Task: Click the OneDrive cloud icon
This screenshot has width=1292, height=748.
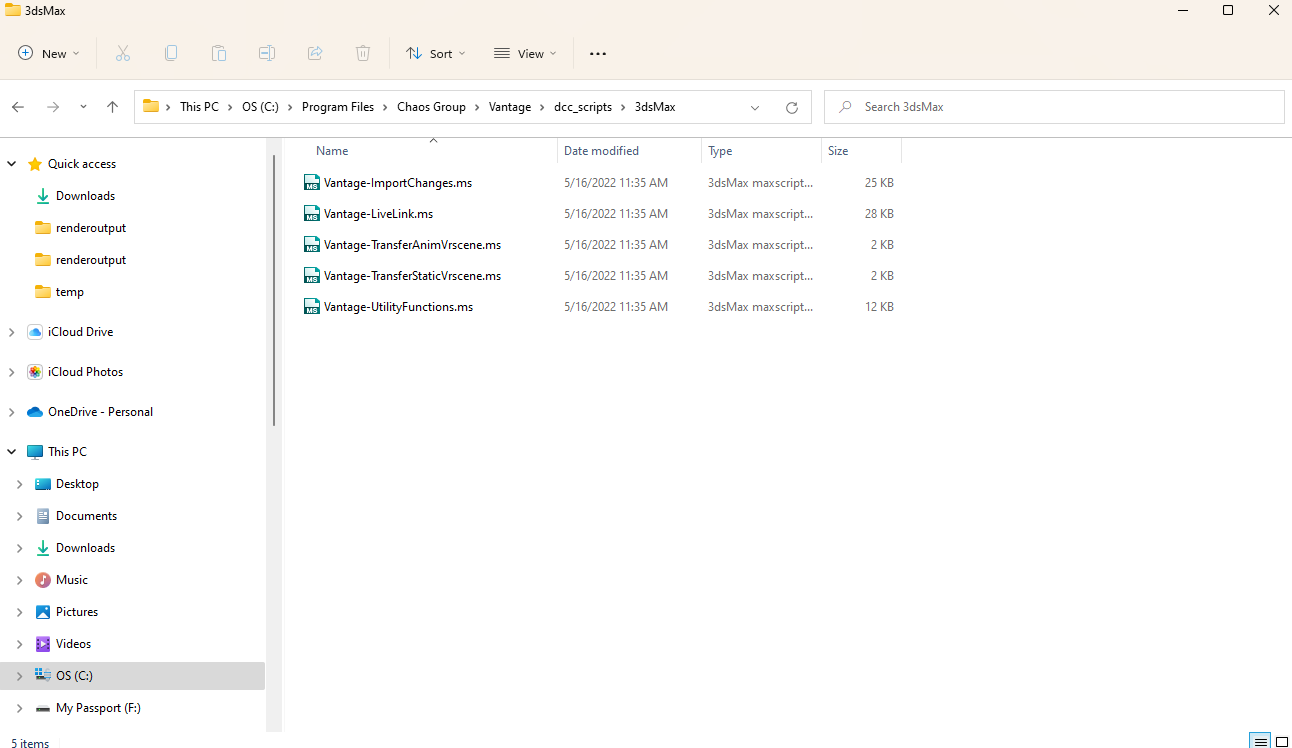Action: (35, 412)
